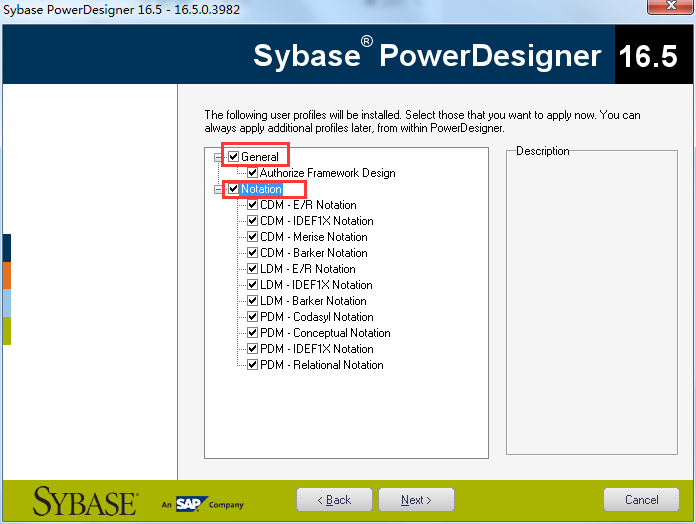This screenshot has width=696, height=524.
Task: Select the highlighted Notation label
Action: tap(261, 189)
